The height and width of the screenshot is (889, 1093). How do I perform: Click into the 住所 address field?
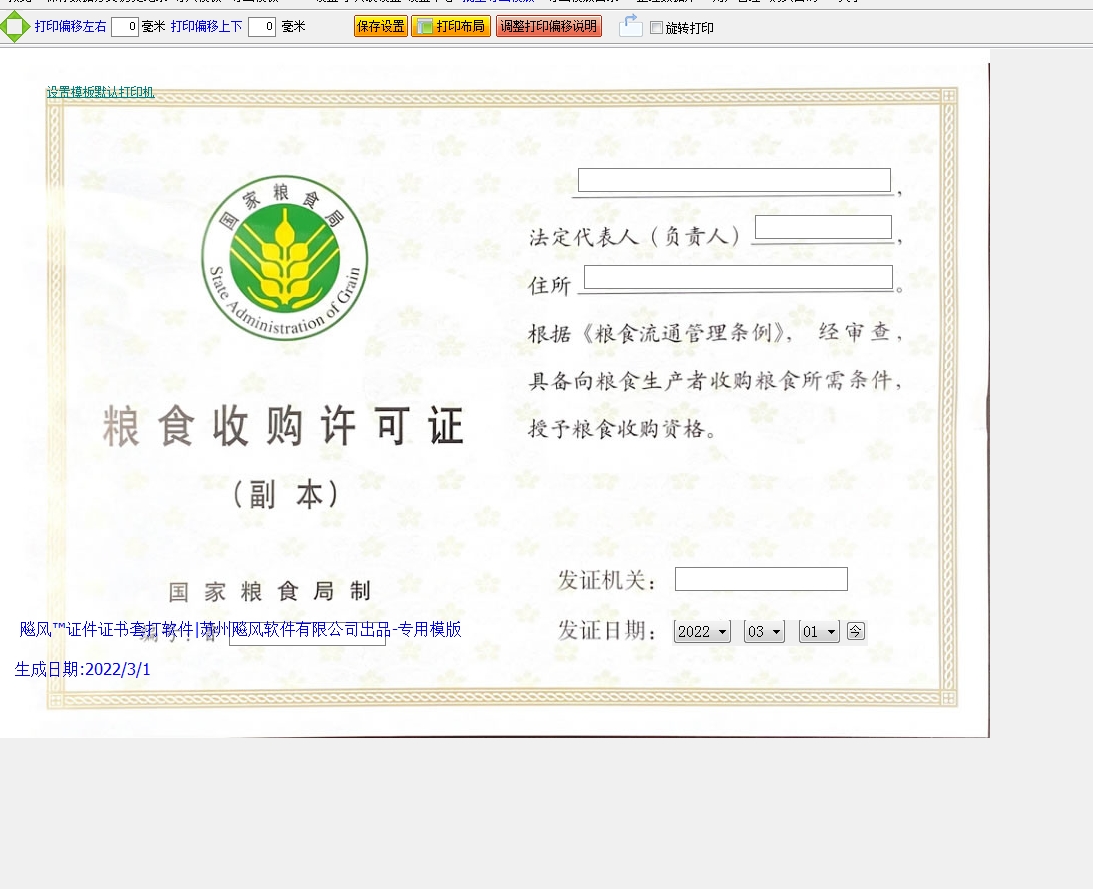tap(738, 277)
